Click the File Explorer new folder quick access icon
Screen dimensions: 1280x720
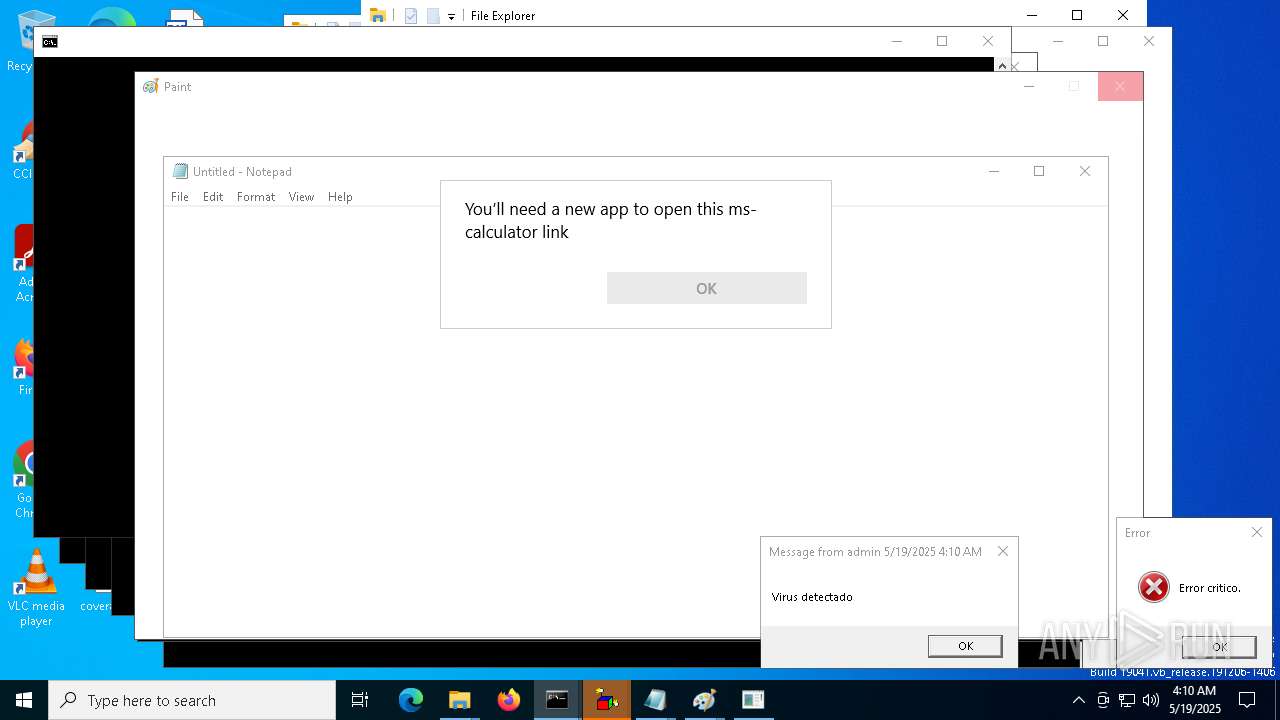pos(433,15)
